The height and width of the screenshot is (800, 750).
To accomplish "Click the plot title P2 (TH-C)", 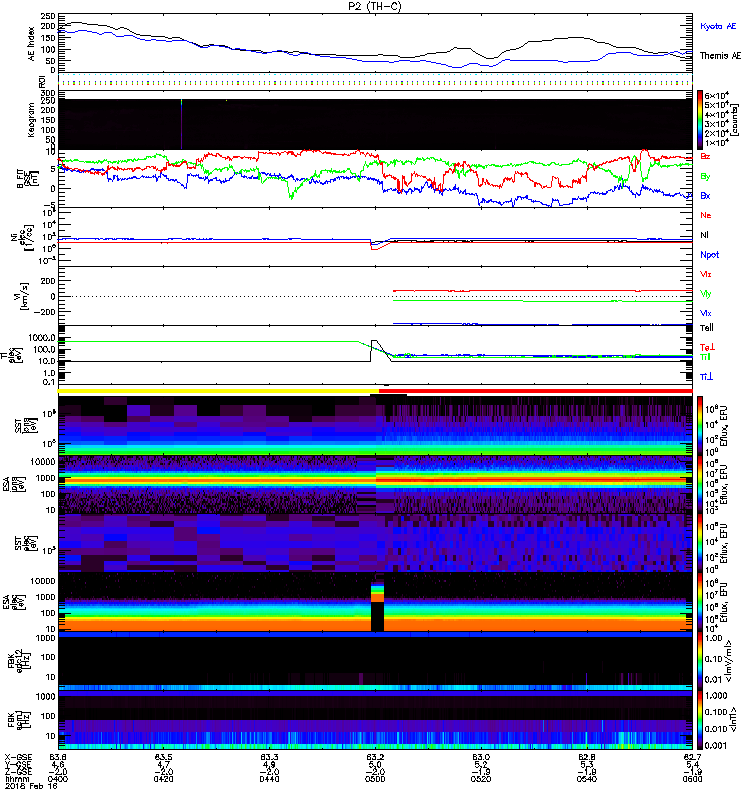I will click(374, 6).
